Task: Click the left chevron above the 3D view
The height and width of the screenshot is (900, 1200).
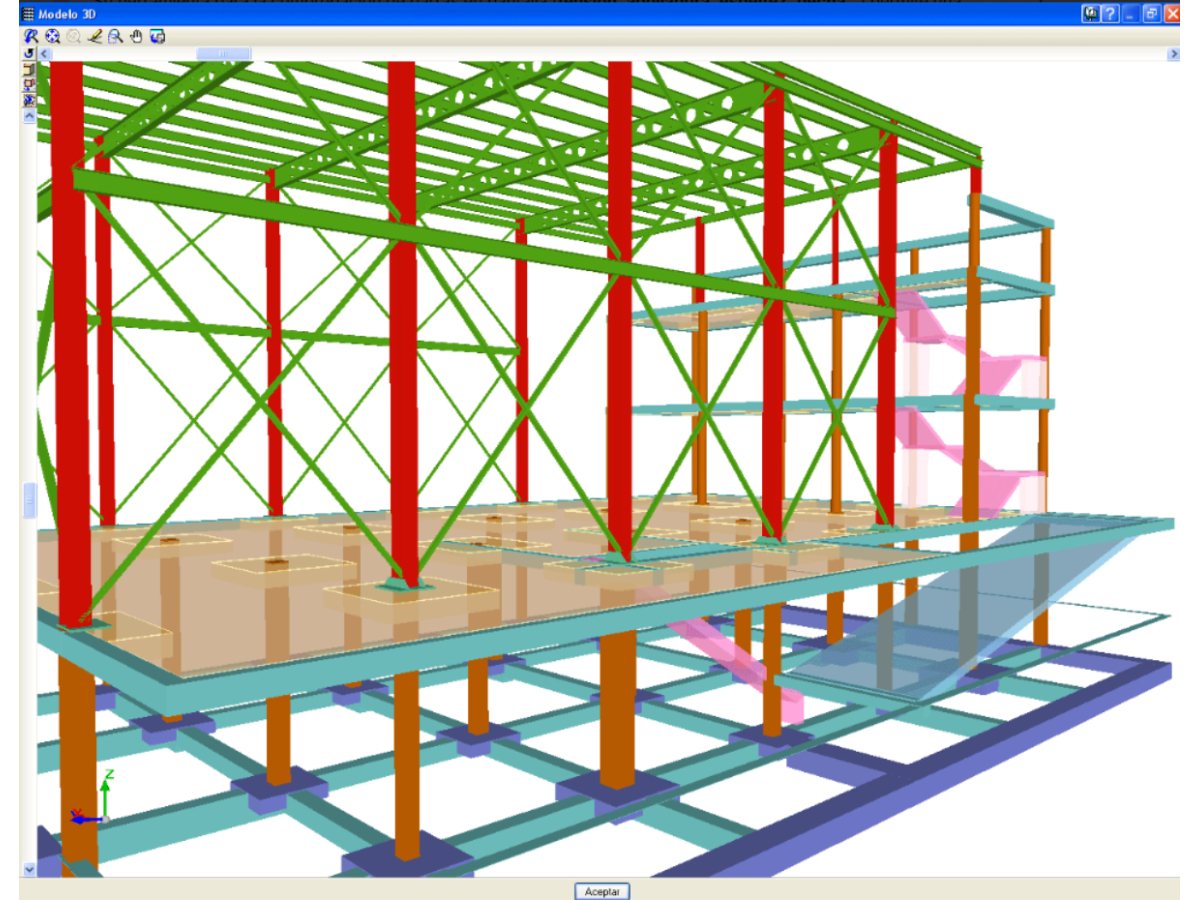Action: pyautogui.click(x=43, y=53)
